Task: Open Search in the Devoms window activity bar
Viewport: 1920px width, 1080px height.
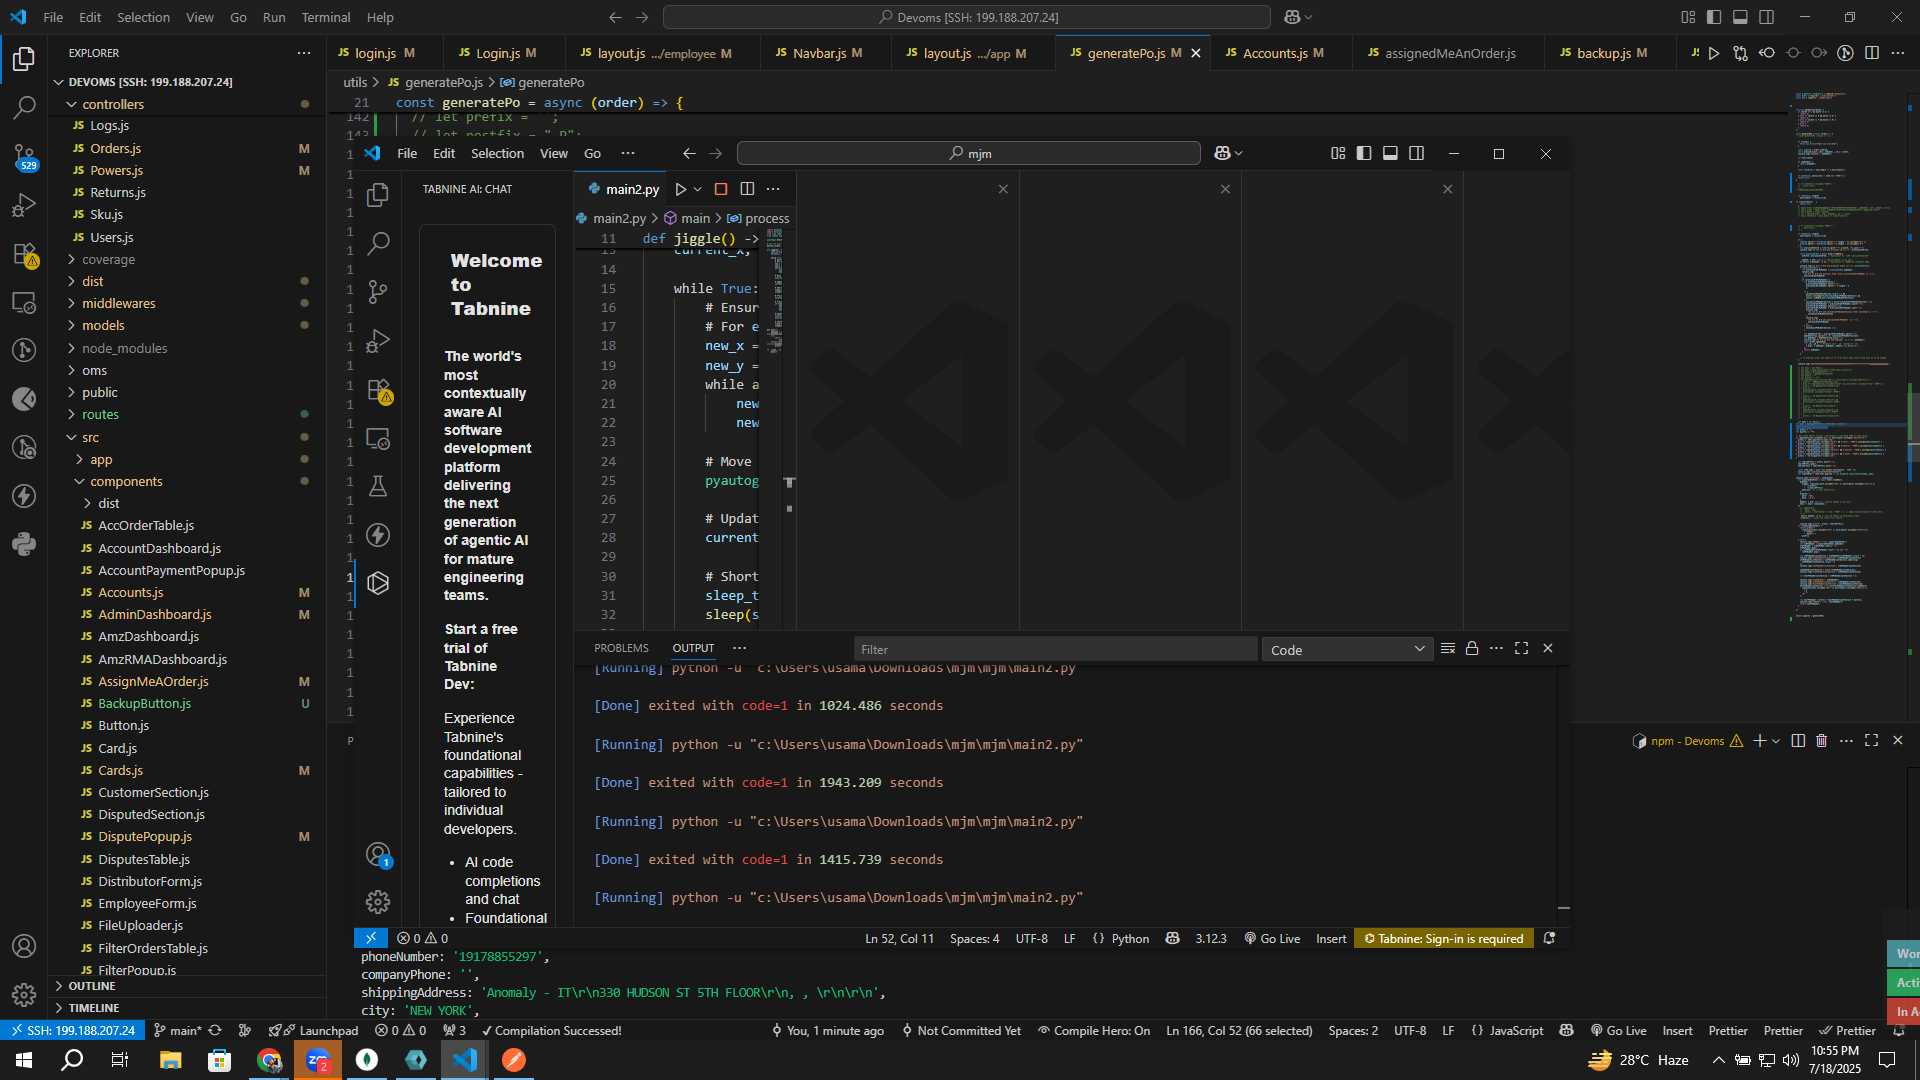Action: [24, 107]
